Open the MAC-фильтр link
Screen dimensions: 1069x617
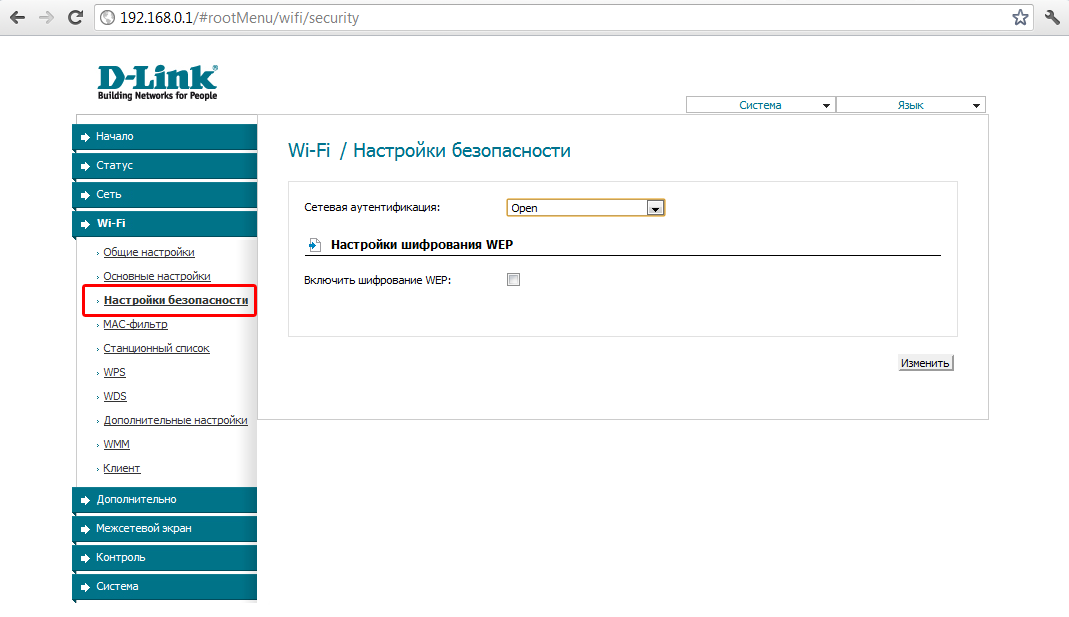pos(135,325)
